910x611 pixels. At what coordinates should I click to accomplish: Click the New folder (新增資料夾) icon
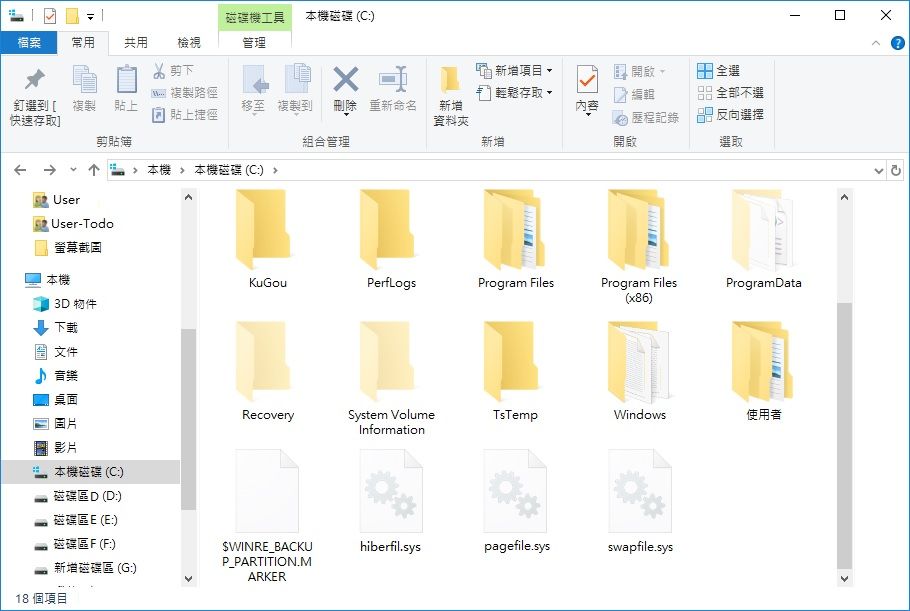pyautogui.click(x=450, y=80)
